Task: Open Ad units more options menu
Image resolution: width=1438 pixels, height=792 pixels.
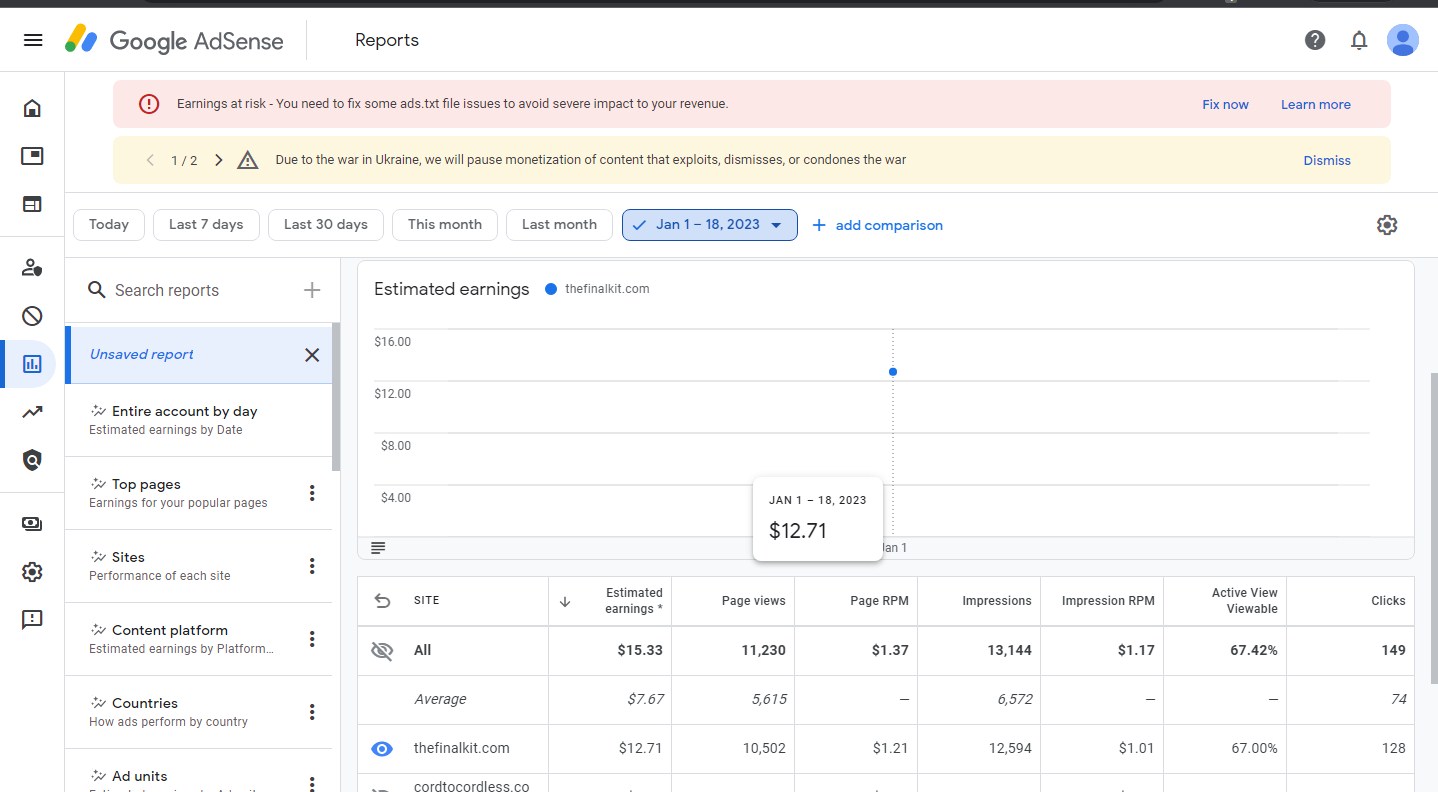Action: point(312,783)
